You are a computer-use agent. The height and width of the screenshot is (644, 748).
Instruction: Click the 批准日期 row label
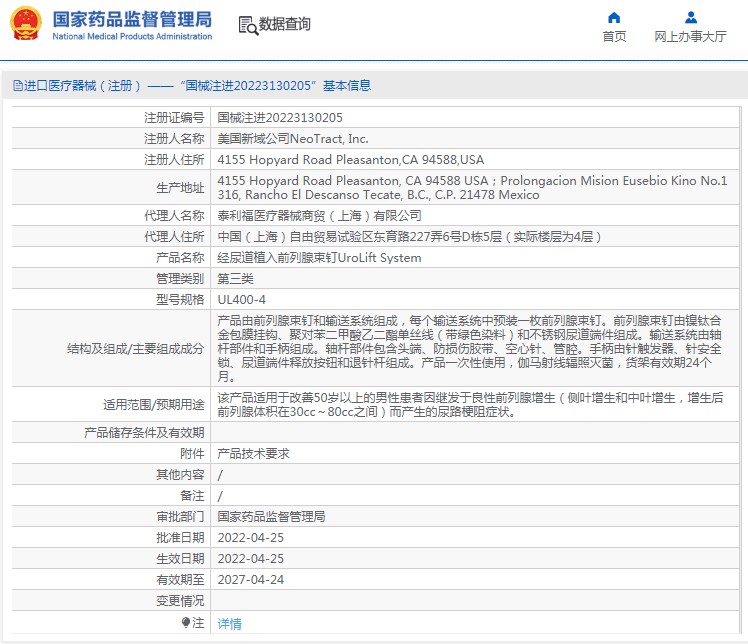(x=180, y=538)
